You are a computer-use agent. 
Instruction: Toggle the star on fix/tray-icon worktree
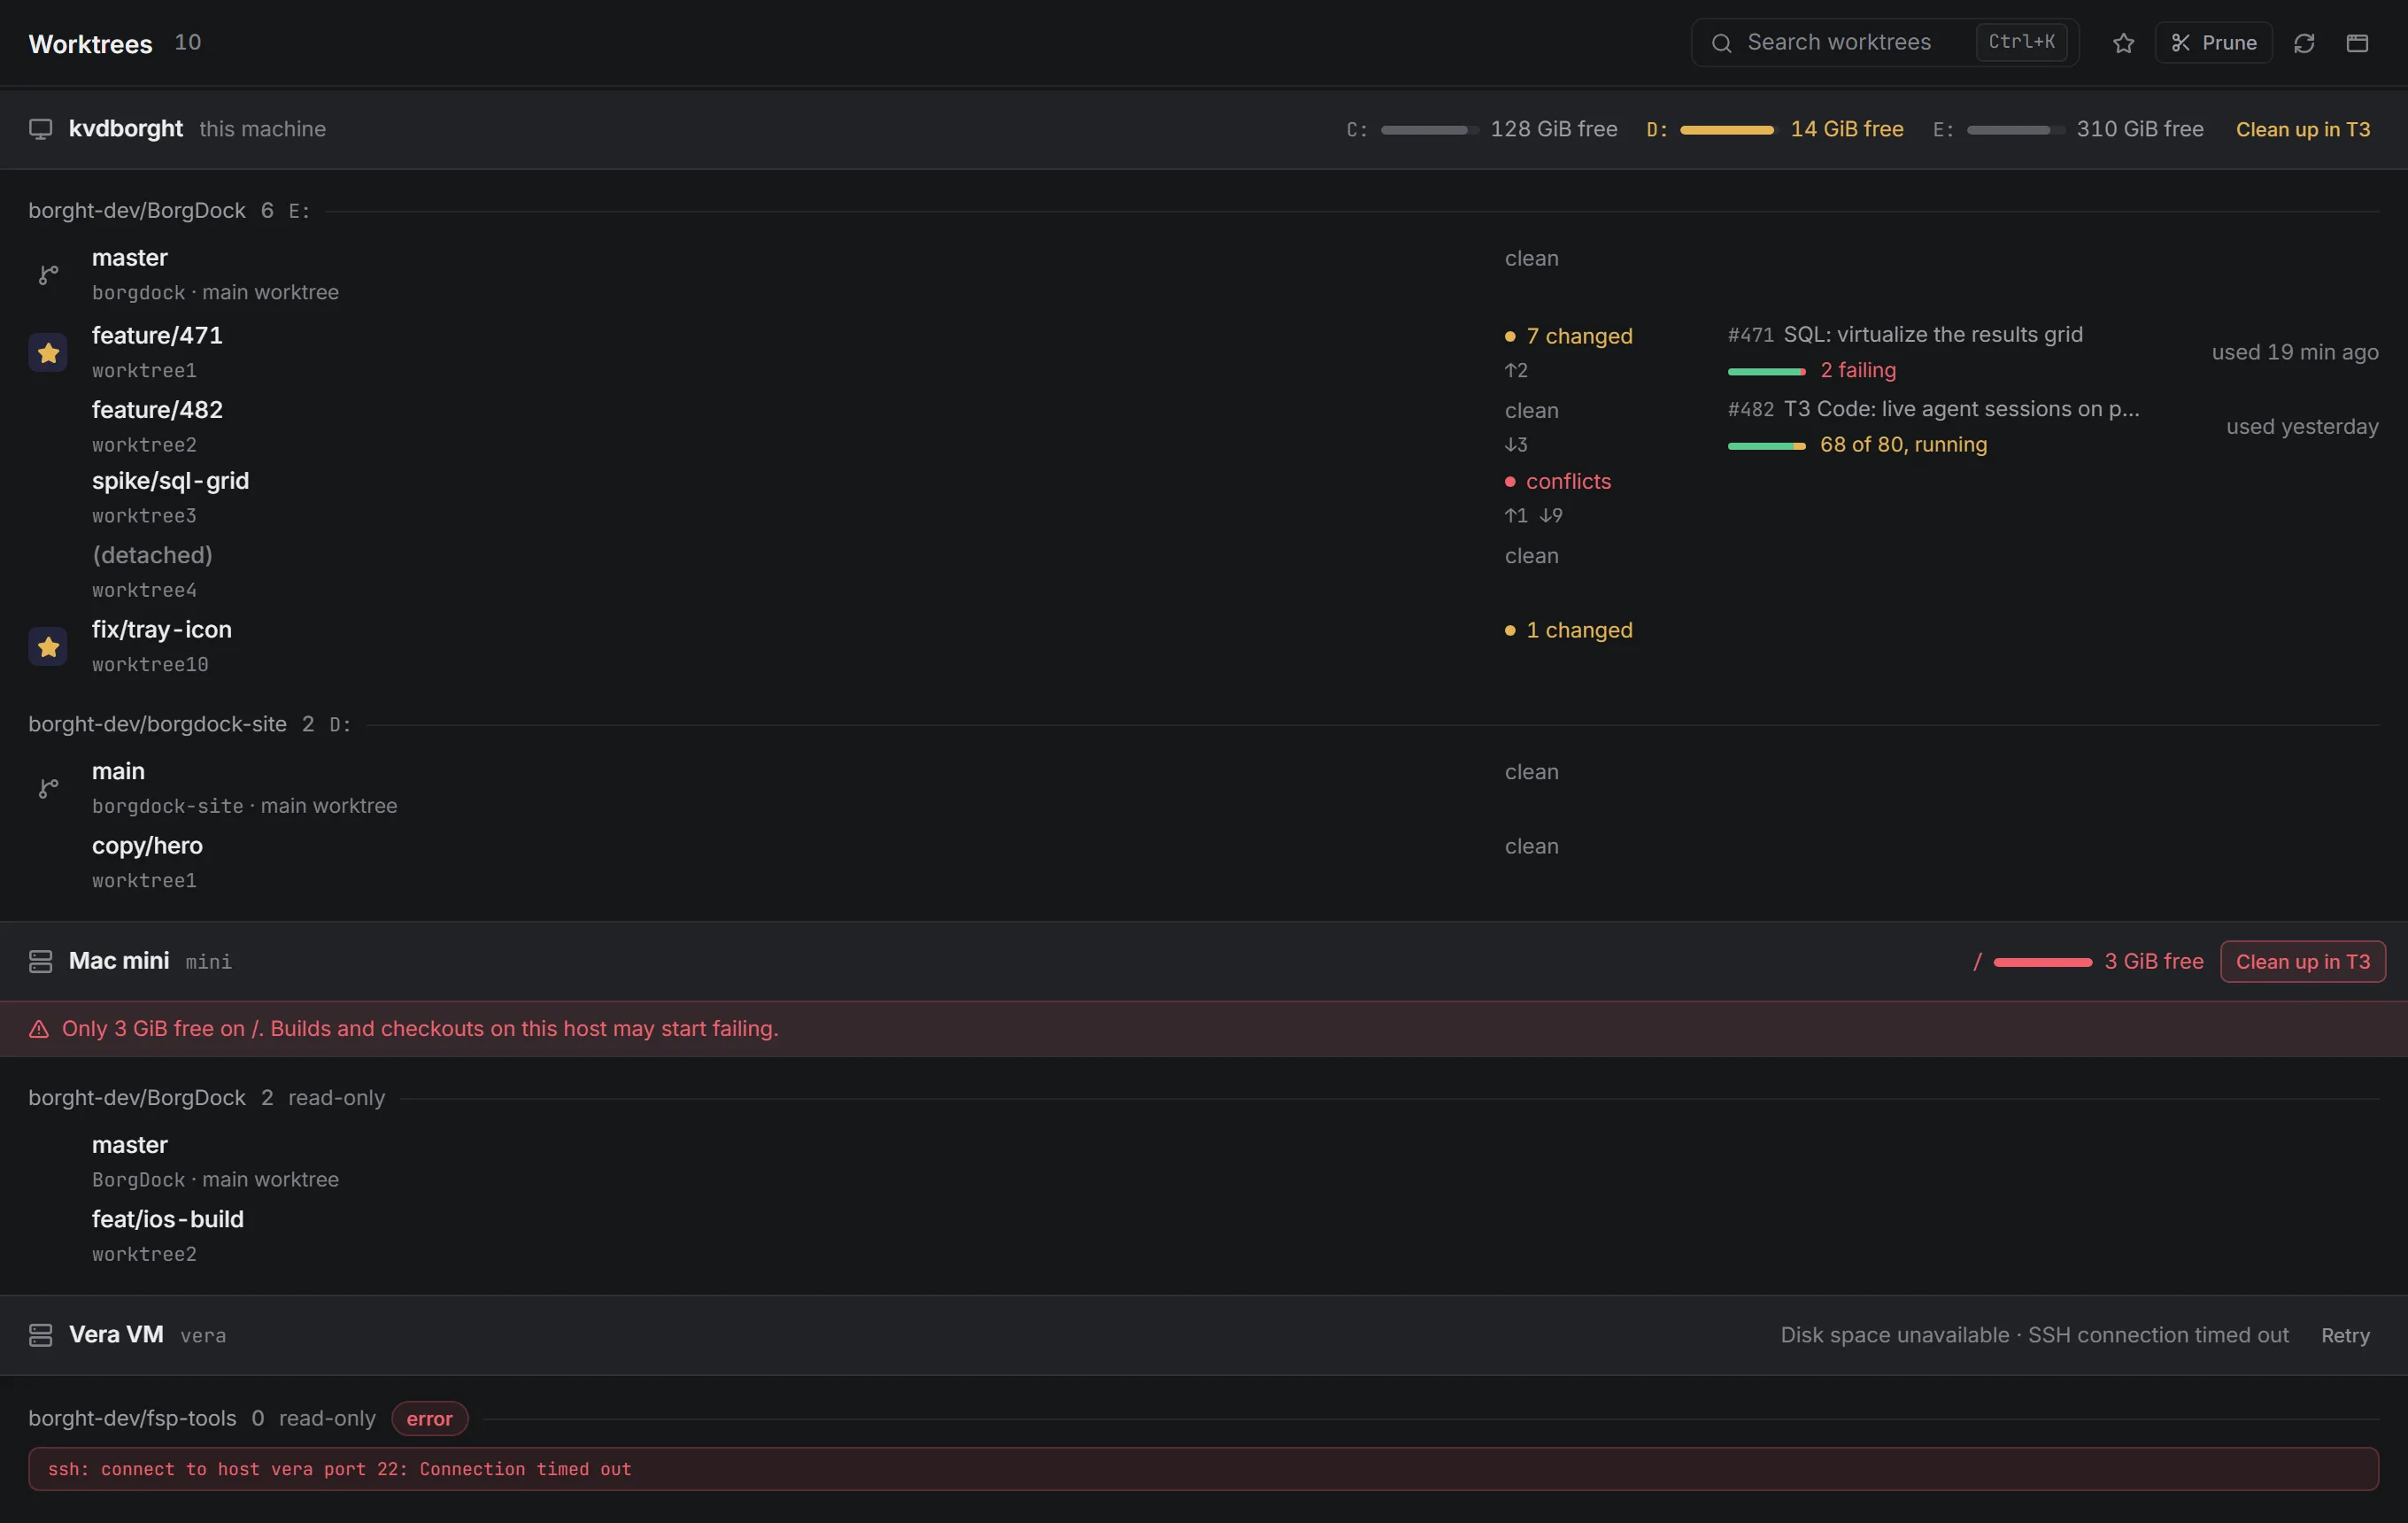[48, 647]
